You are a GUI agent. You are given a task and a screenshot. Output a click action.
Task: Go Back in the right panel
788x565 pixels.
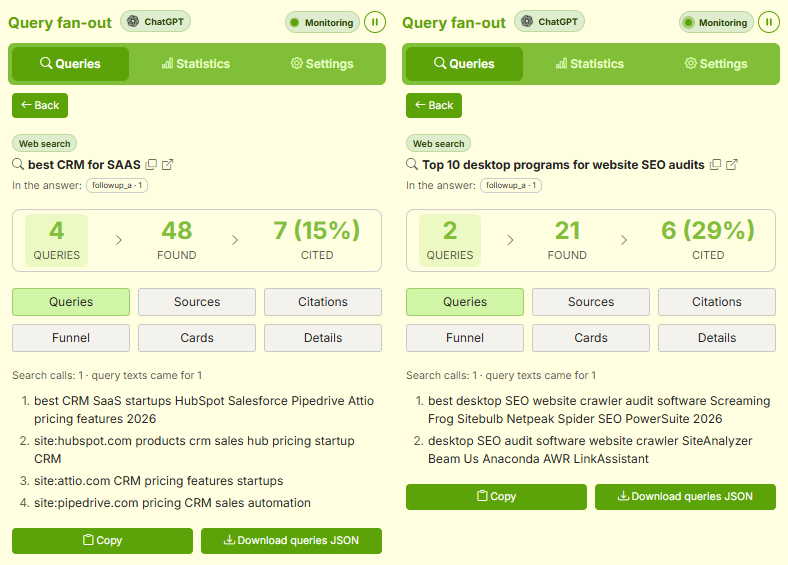pos(434,106)
